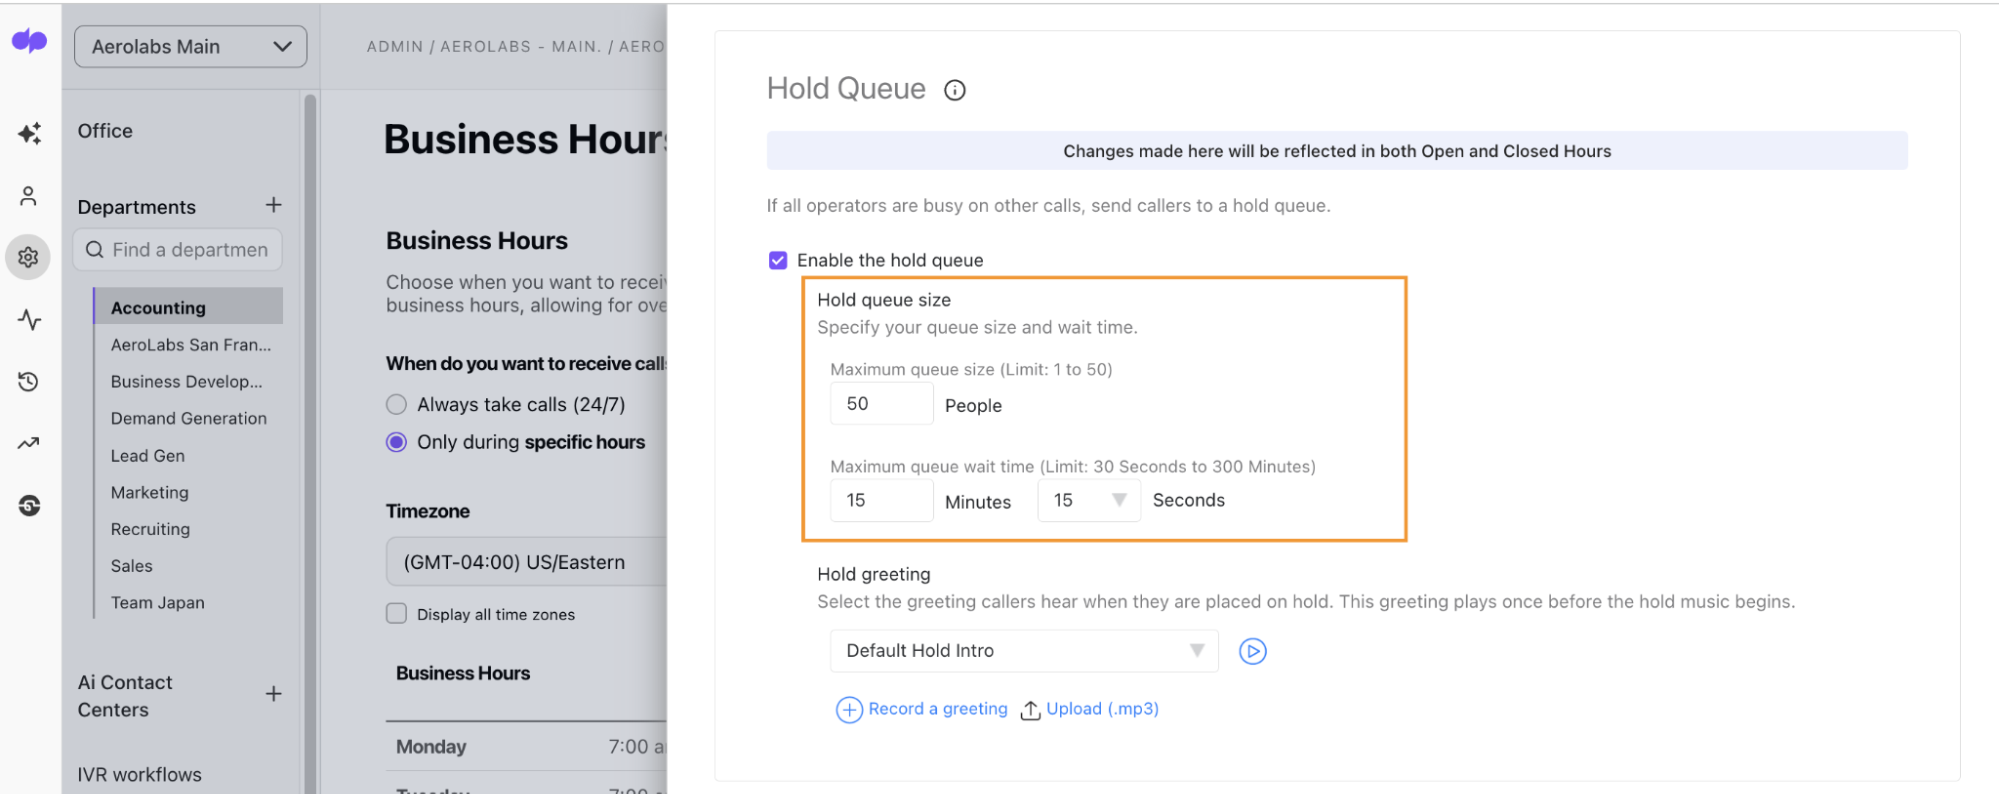Open the Aerolabs Main office dropdown

tap(190, 47)
